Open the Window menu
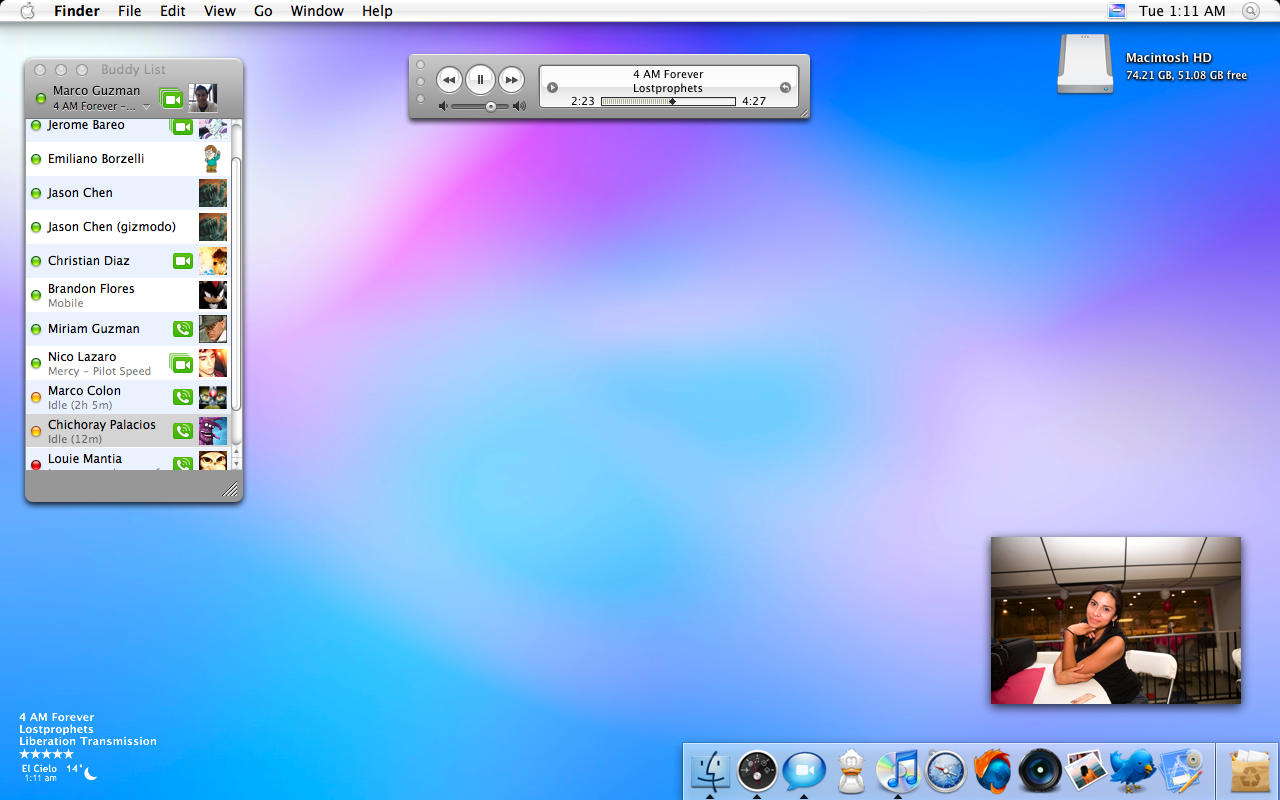 [317, 11]
